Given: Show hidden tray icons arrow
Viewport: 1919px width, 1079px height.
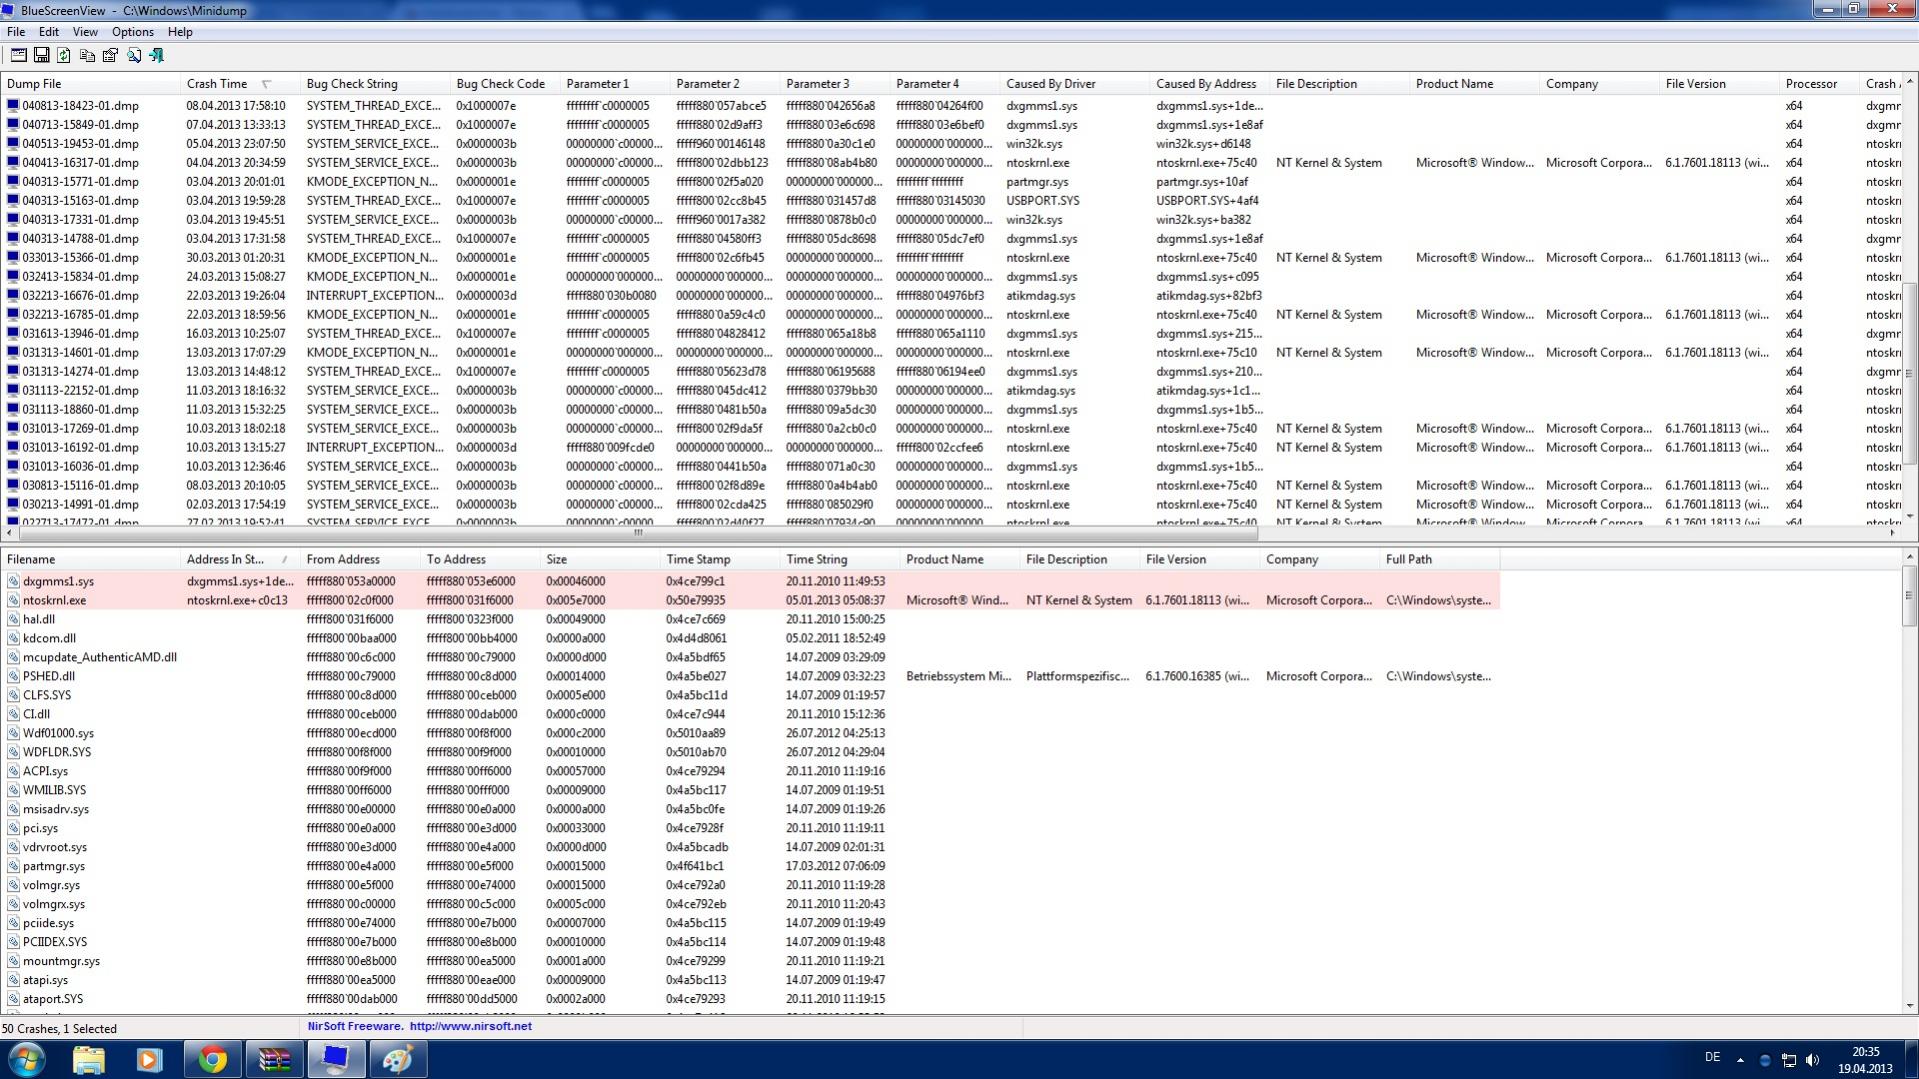Looking at the screenshot, I should tap(1740, 1060).
